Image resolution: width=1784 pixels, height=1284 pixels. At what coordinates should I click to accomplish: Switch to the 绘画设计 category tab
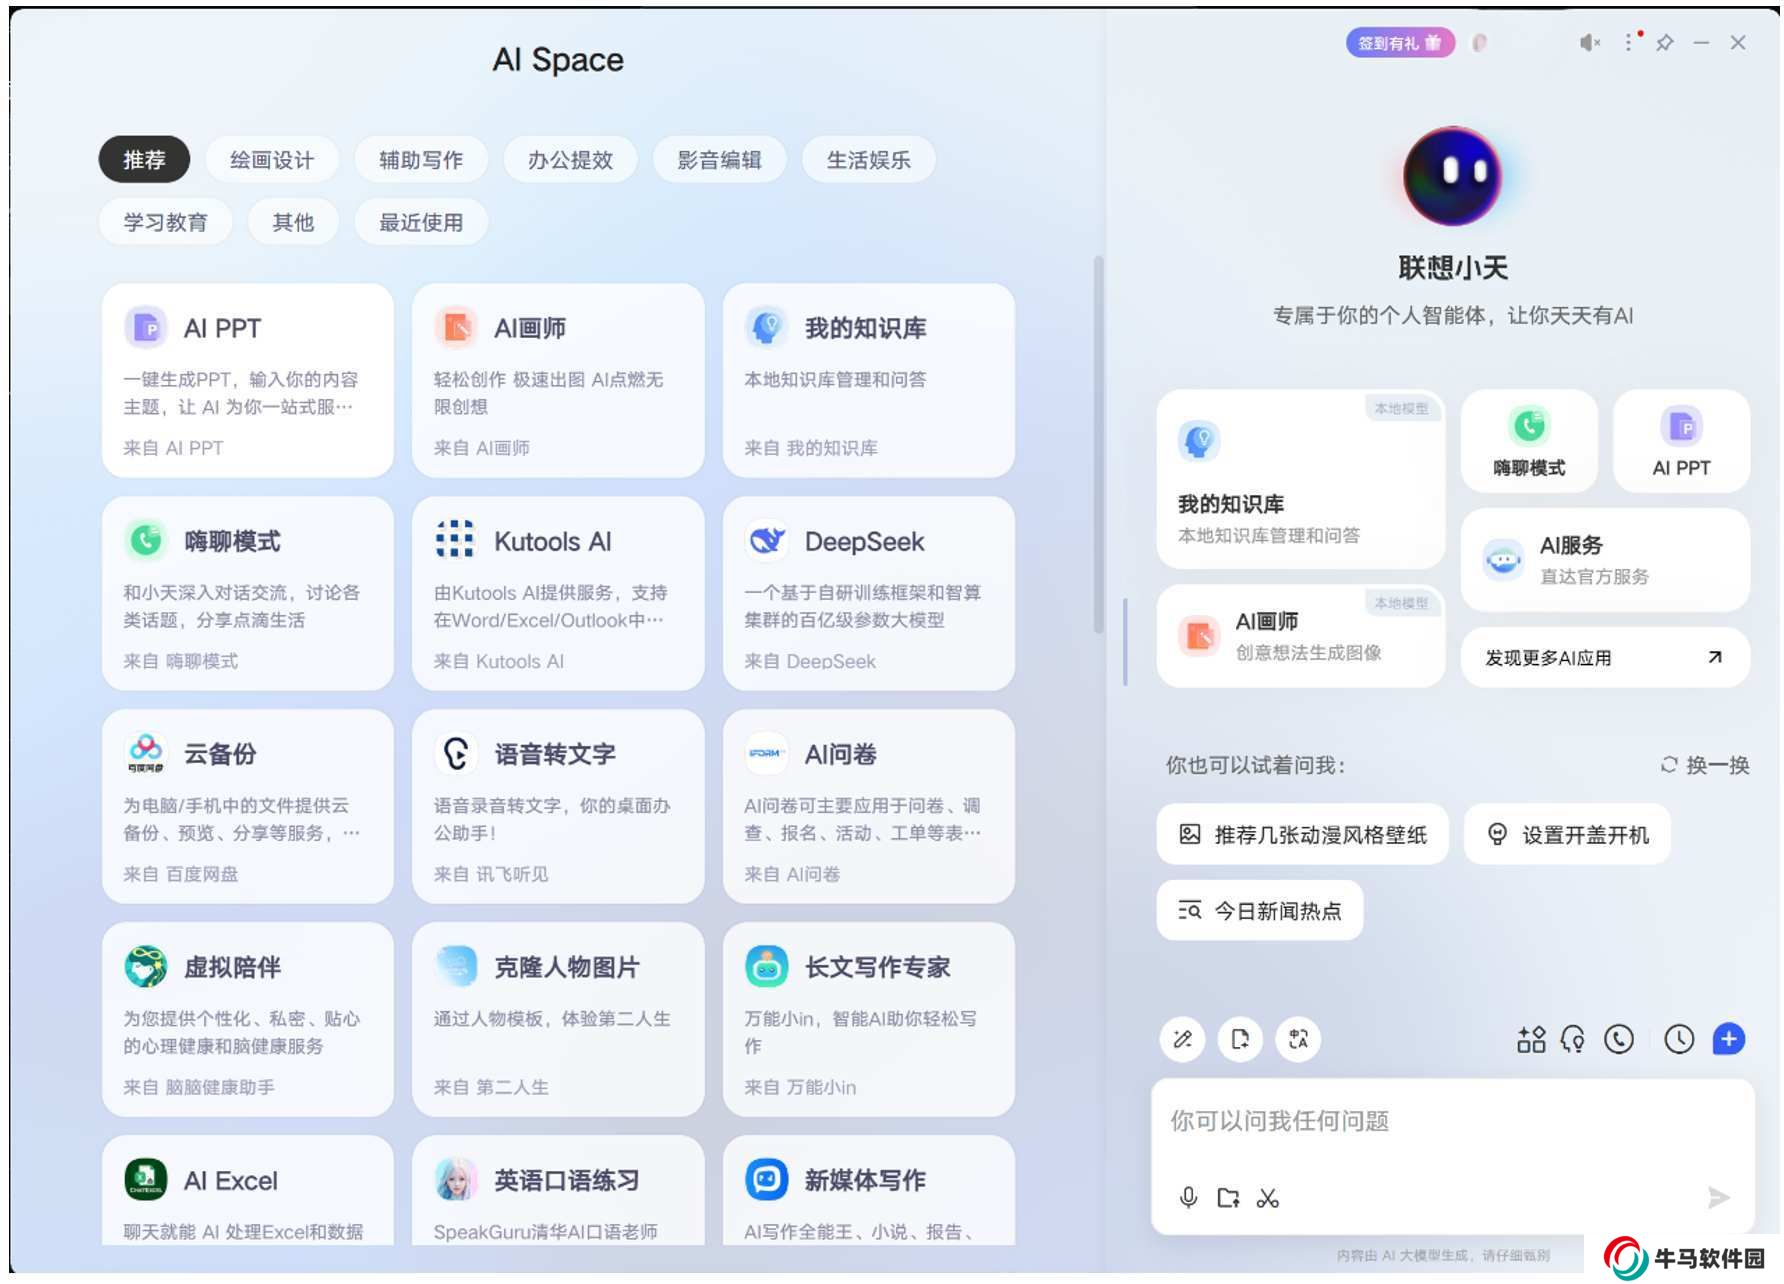pyautogui.click(x=271, y=160)
